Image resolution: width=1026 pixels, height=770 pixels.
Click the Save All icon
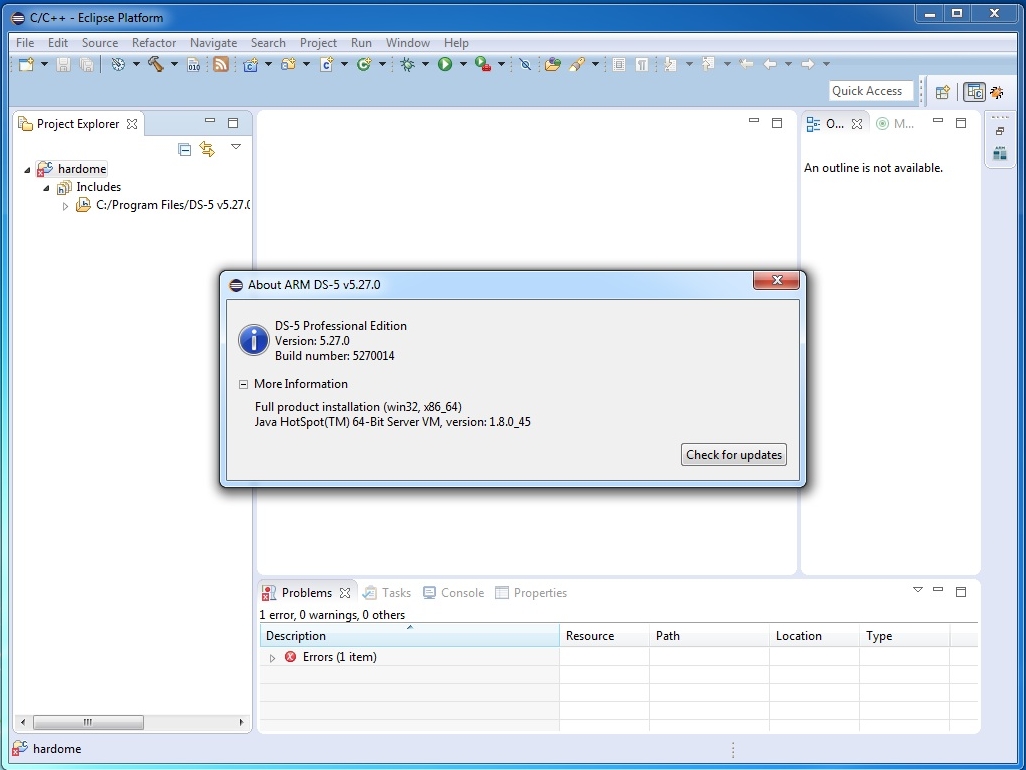86,64
